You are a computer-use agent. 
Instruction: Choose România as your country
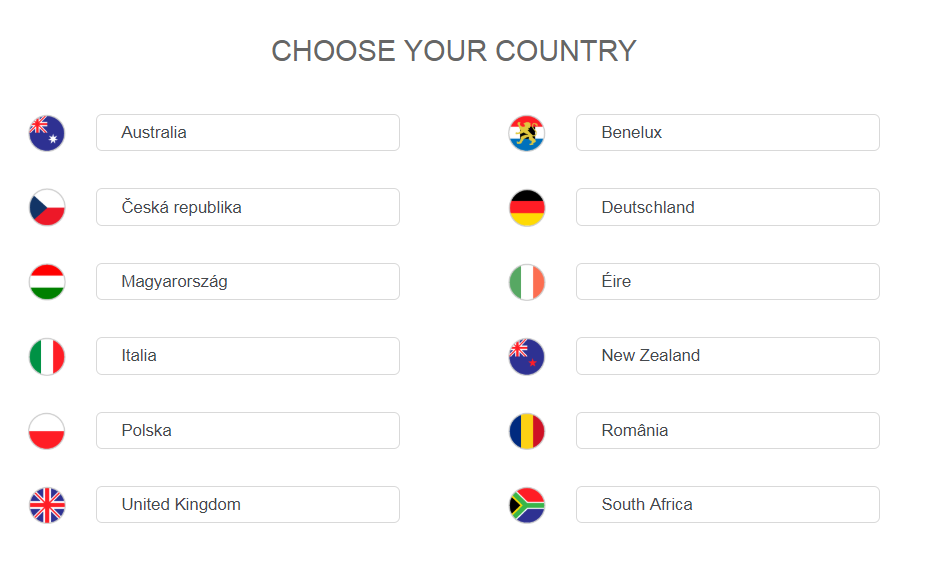pyautogui.click(x=728, y=431)
